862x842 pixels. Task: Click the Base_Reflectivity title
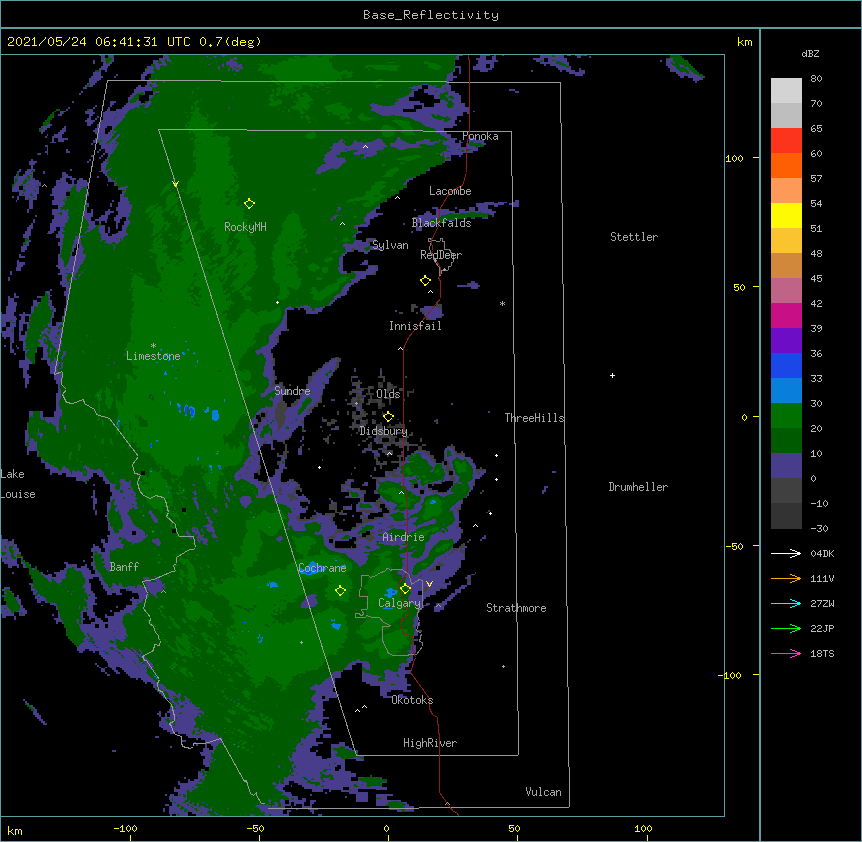[x=431, y=15]
